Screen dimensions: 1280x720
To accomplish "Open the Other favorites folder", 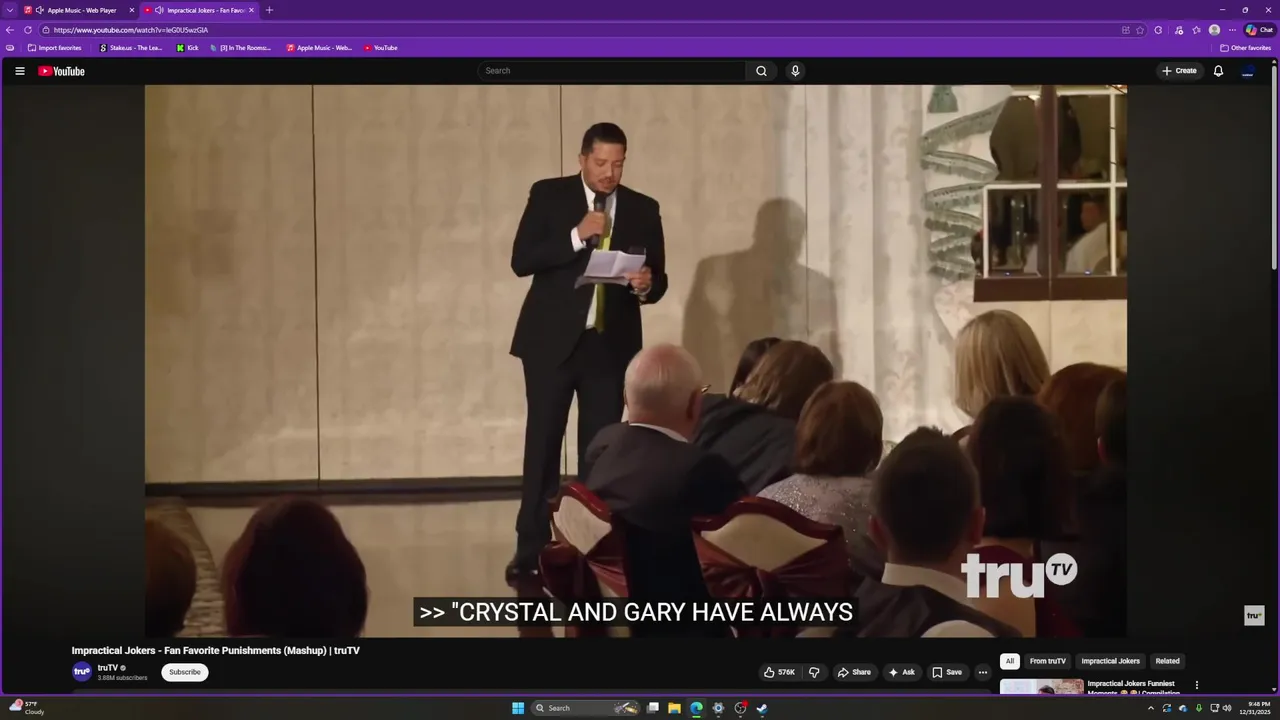I will [x=1246, y=48].
